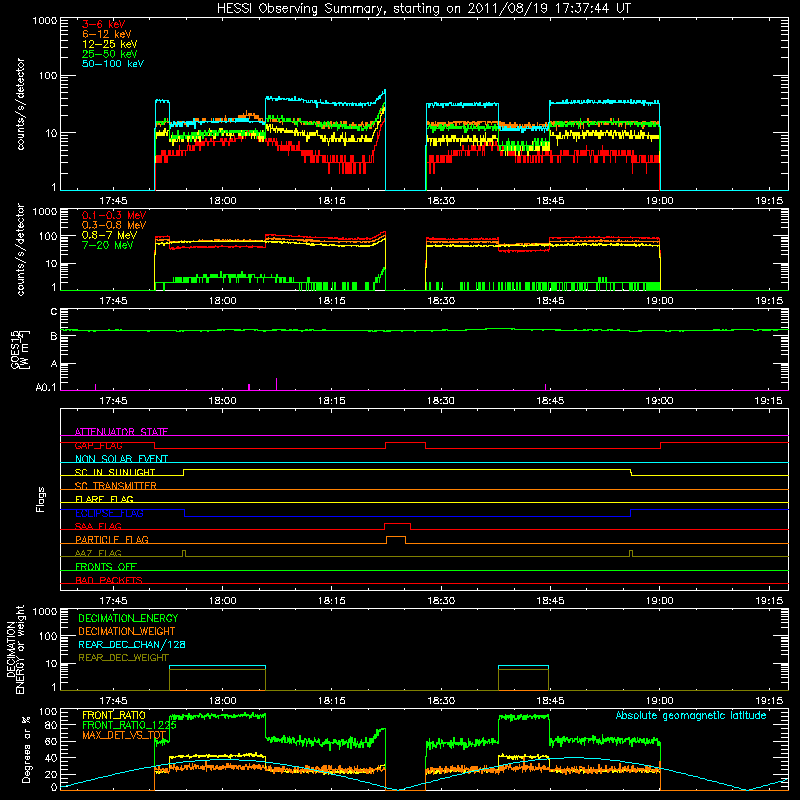800x800 pixels.
Task: Click the '3-6 keV' legend label
Action: [x=103, y=24]
